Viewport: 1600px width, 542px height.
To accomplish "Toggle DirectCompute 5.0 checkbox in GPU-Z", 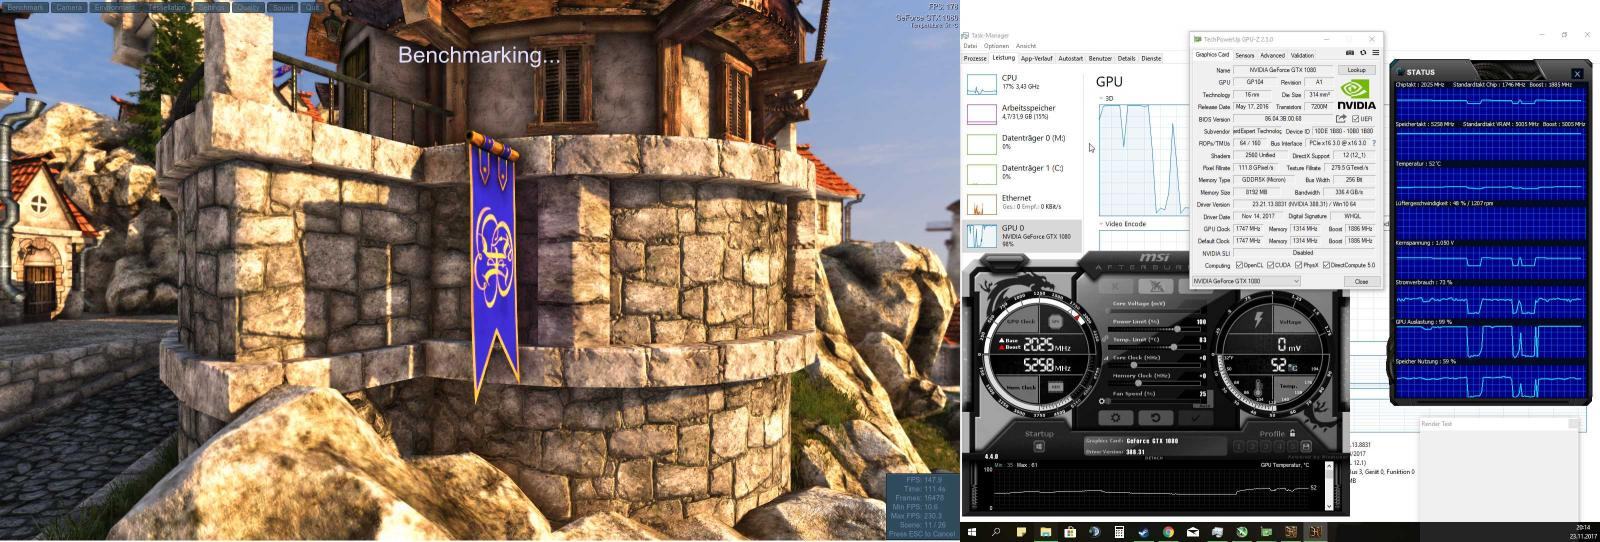I will tap(1329, 265).
